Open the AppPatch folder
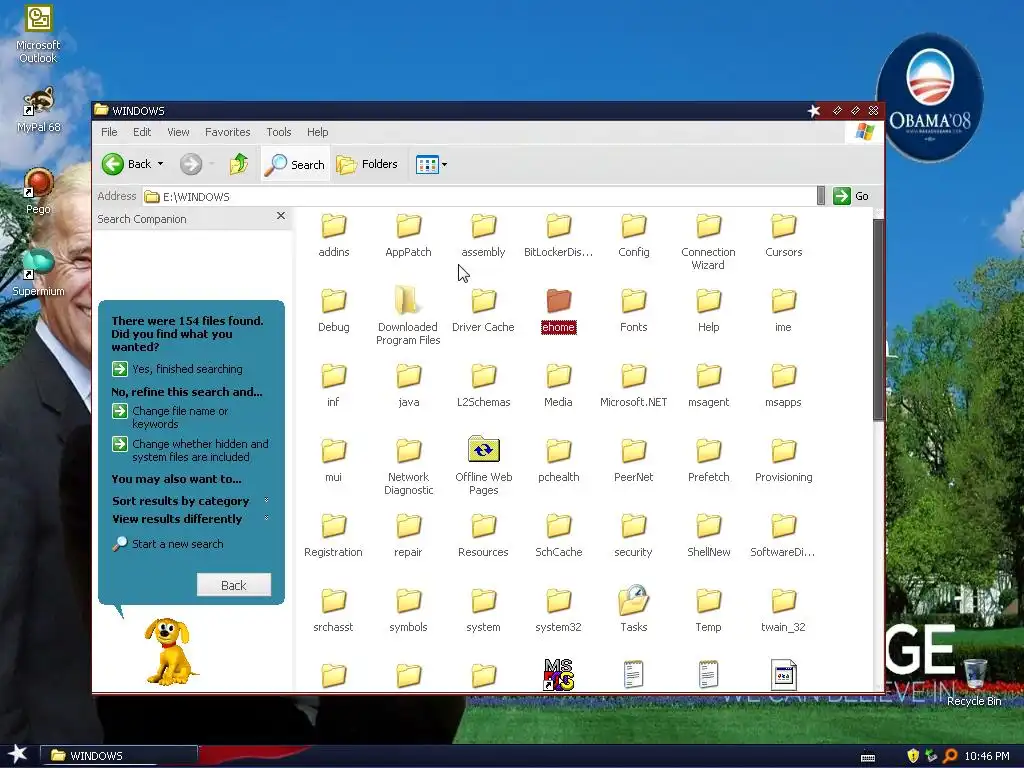1024x768 pixels. click(408, 235)
